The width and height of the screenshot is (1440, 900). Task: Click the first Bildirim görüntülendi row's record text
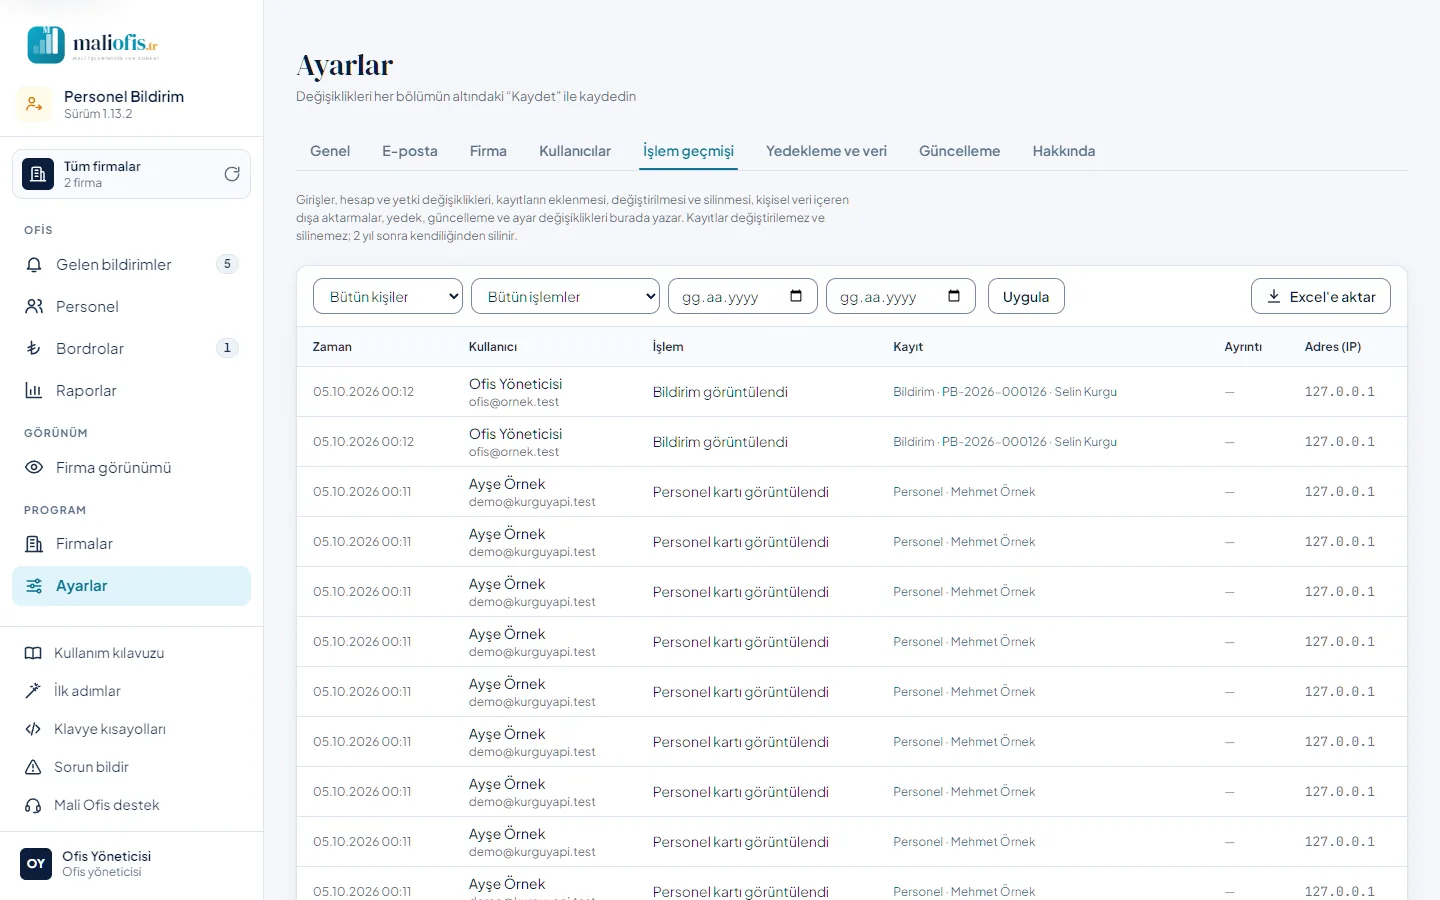pyautogui.click(x=1005, y=392)
